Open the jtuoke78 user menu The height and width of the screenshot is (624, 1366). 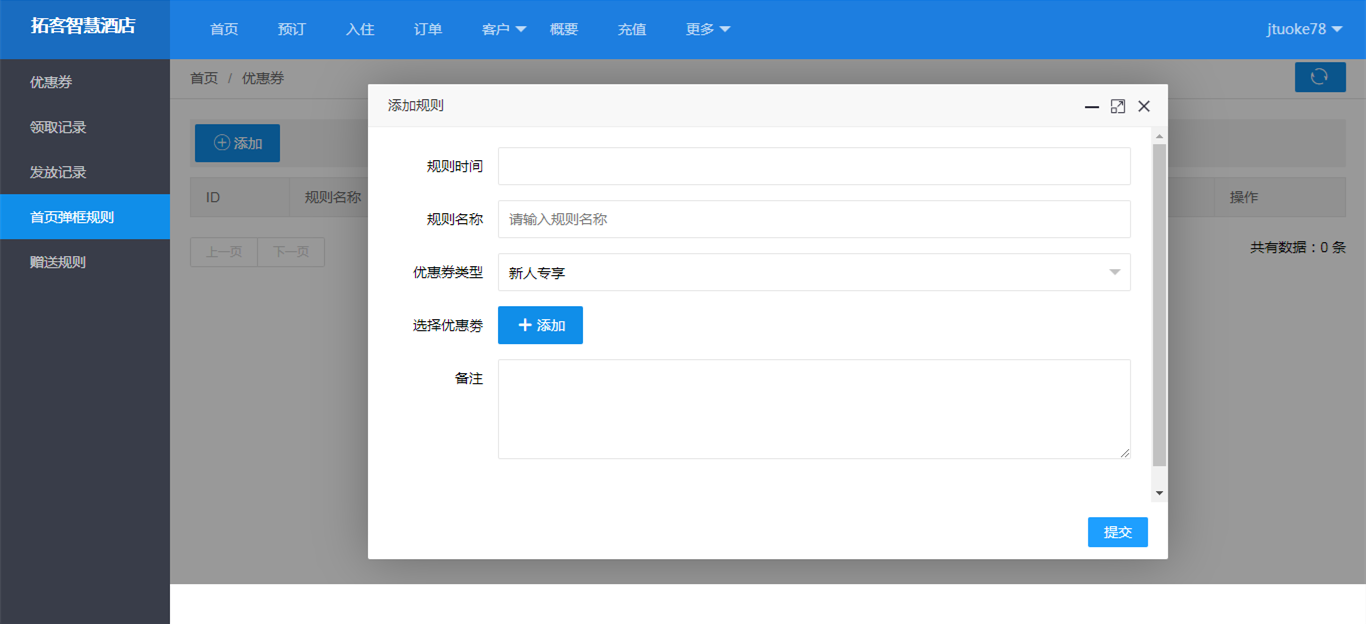coord(1304,29)
